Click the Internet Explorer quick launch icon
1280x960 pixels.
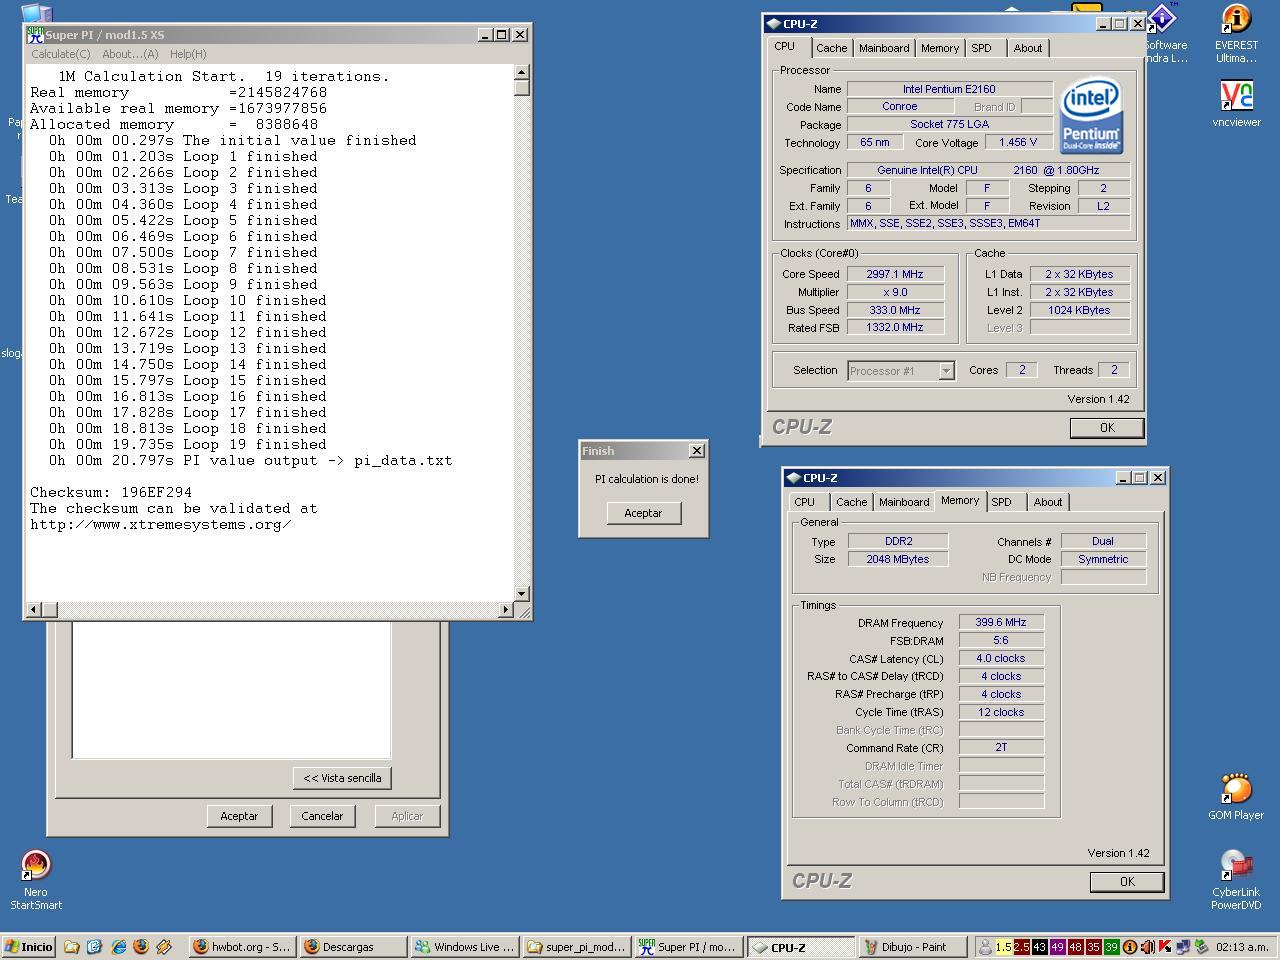coord(118,947)
